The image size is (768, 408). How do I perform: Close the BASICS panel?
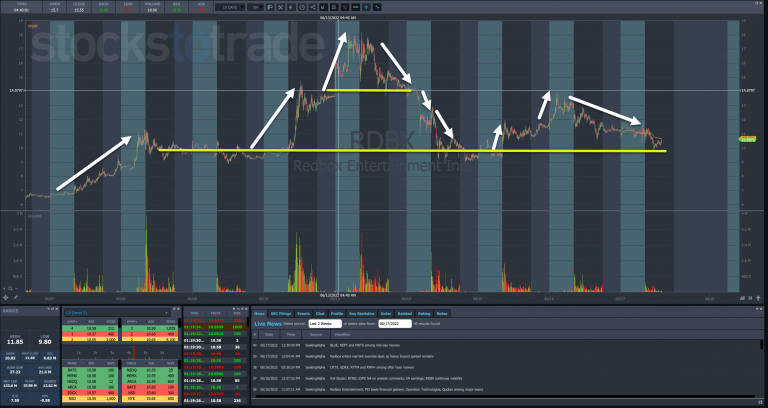click(57, 309)
